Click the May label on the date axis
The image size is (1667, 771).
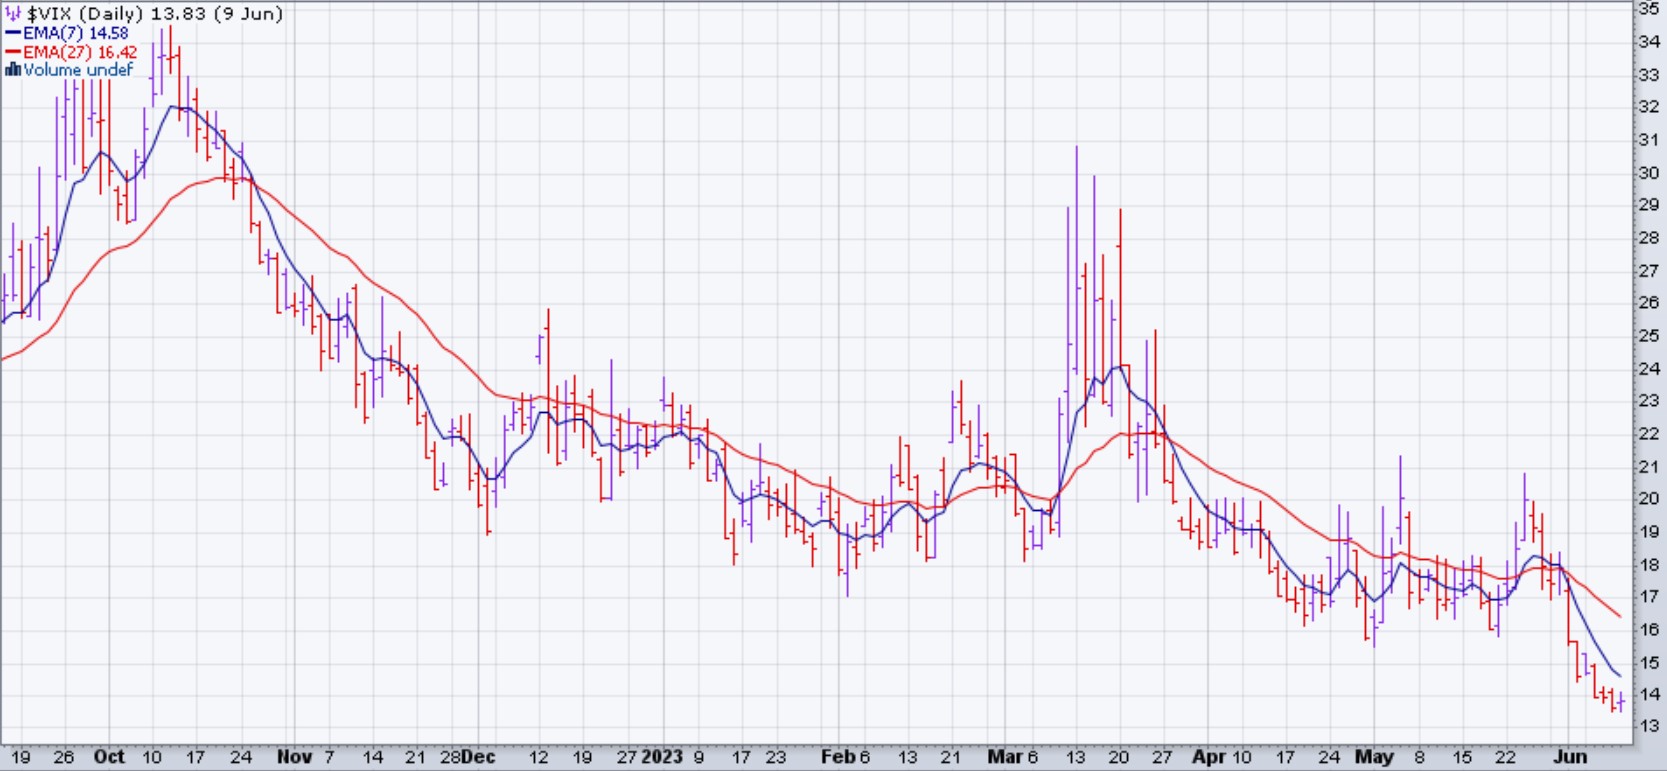1373,757
